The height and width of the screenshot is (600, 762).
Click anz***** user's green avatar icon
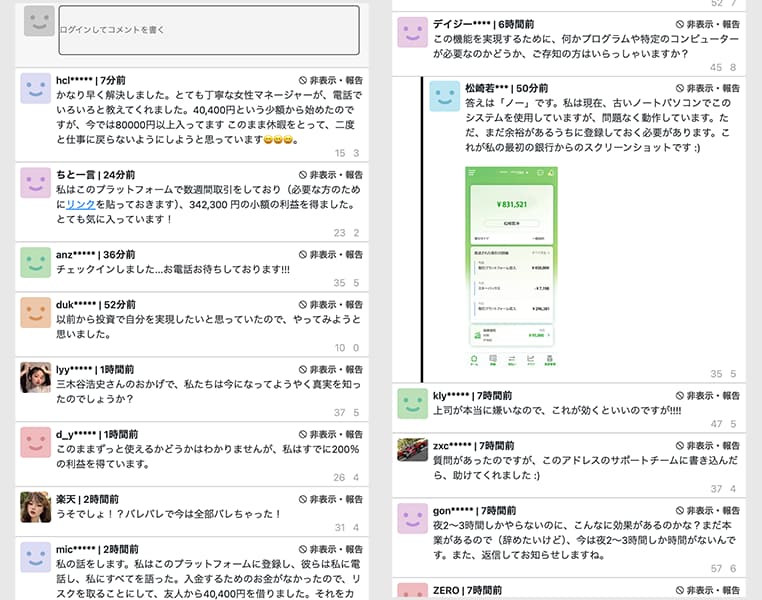click(36, 263)
